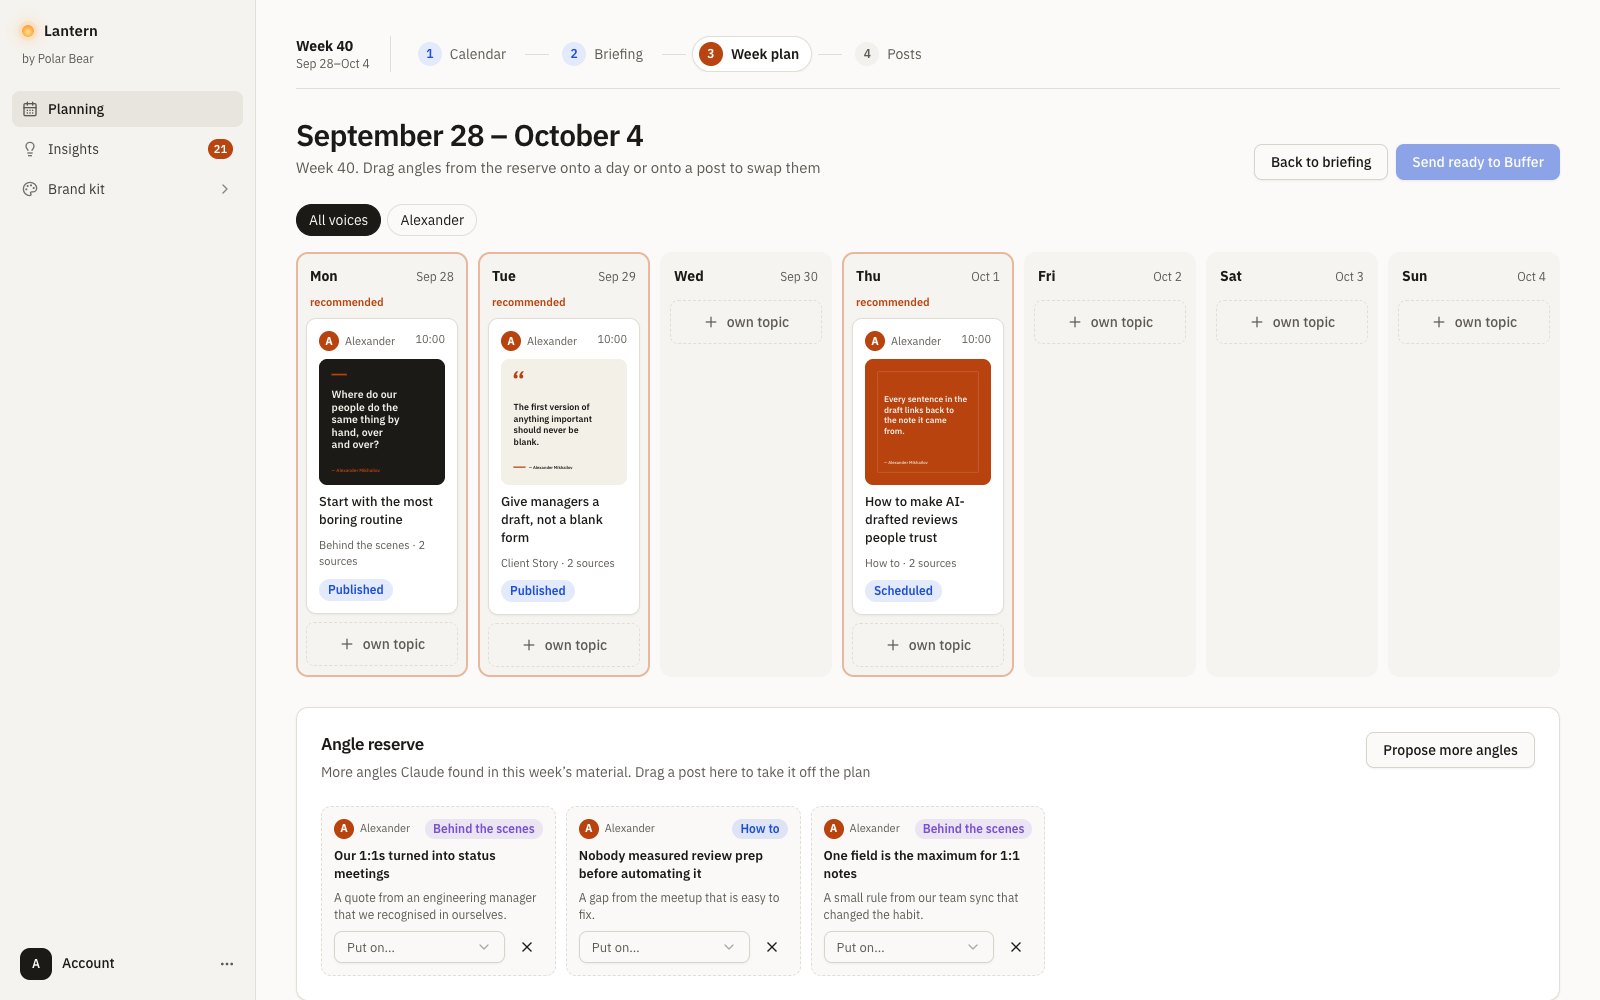Viewport: 1600px width, 1000px height.
Task: Click Propose more angles button
Action: pyautogui.click(x=1450, y=750)
